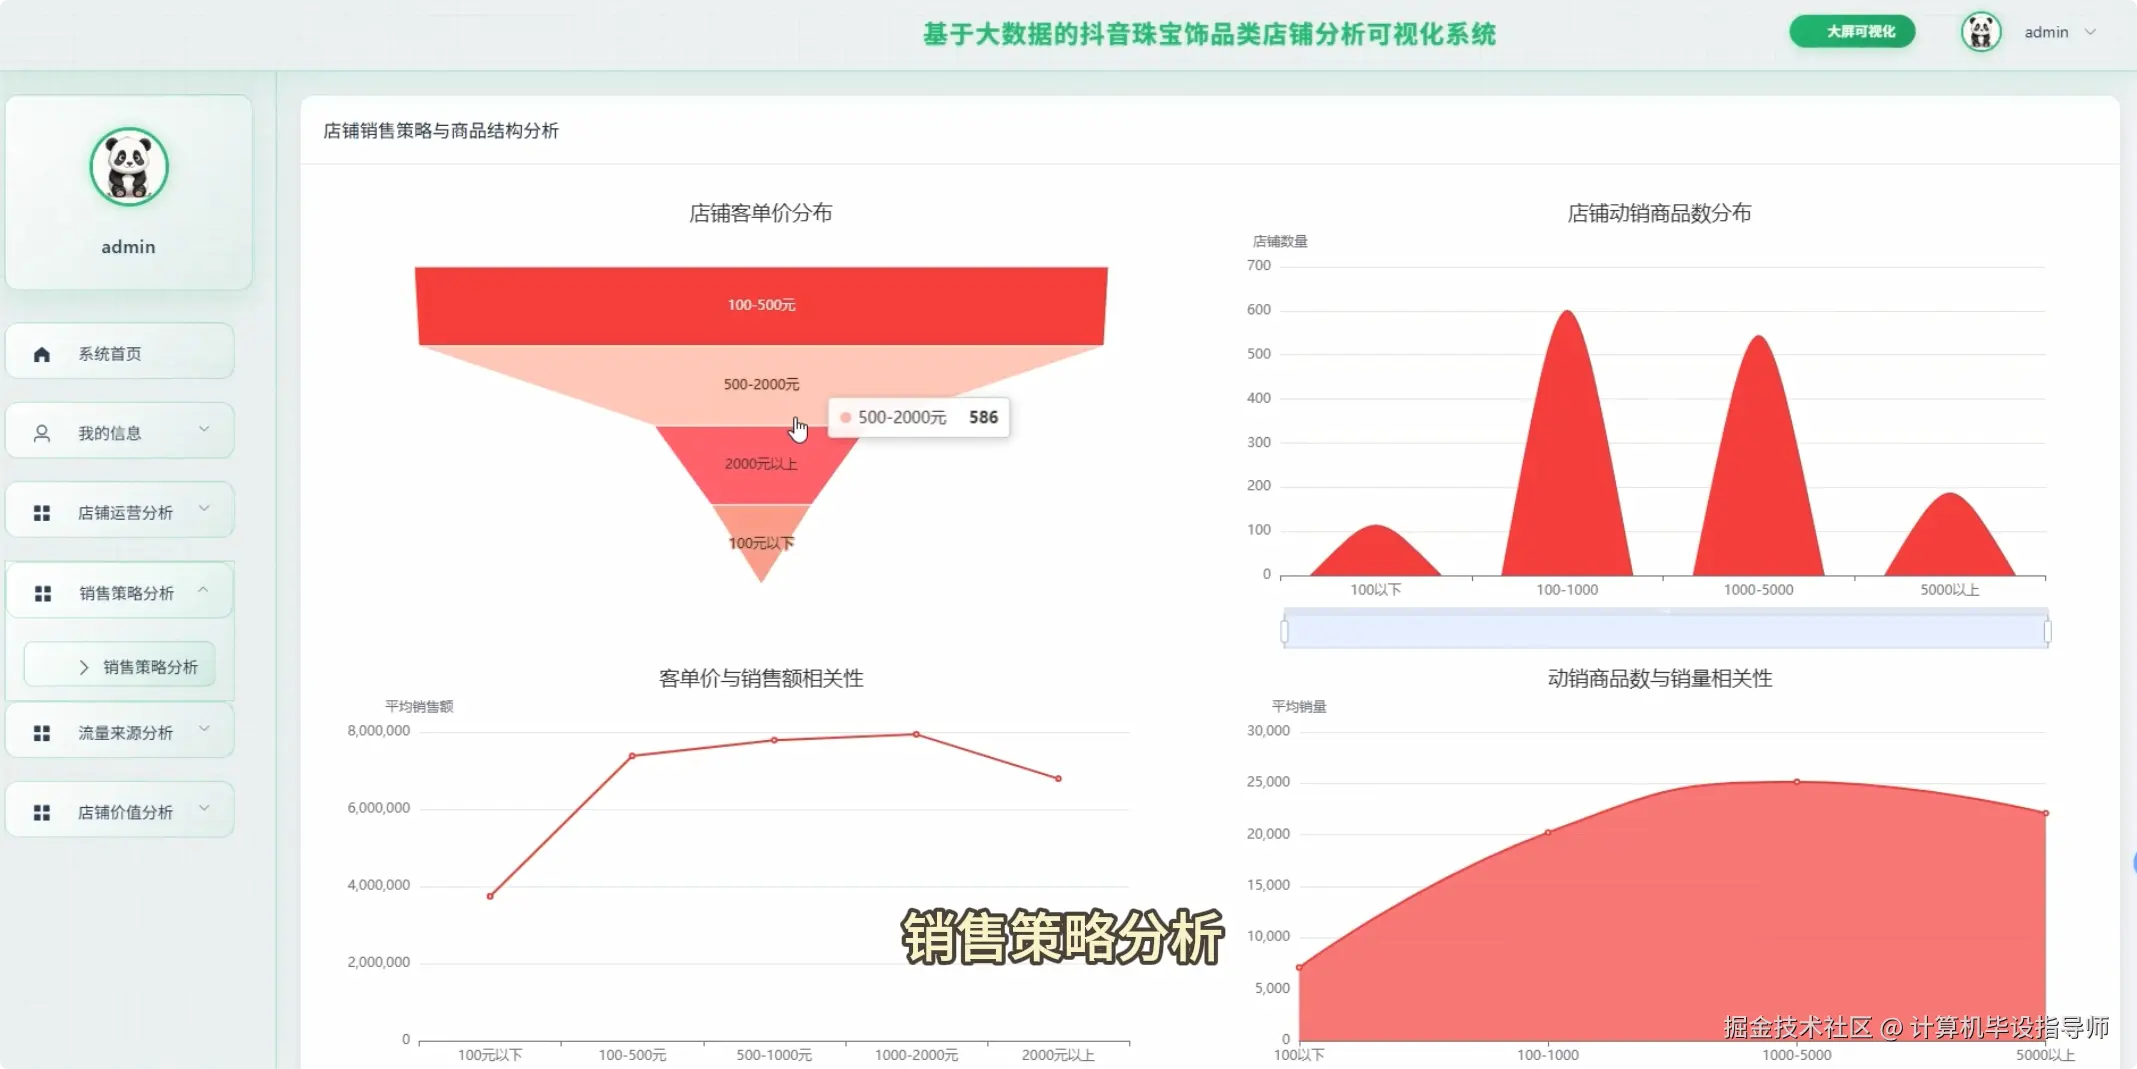Viewport: 2137px width, 1069px height.
Task: Click the grid icon beside 销售策略分析 menu
Action: pos(43,594)
